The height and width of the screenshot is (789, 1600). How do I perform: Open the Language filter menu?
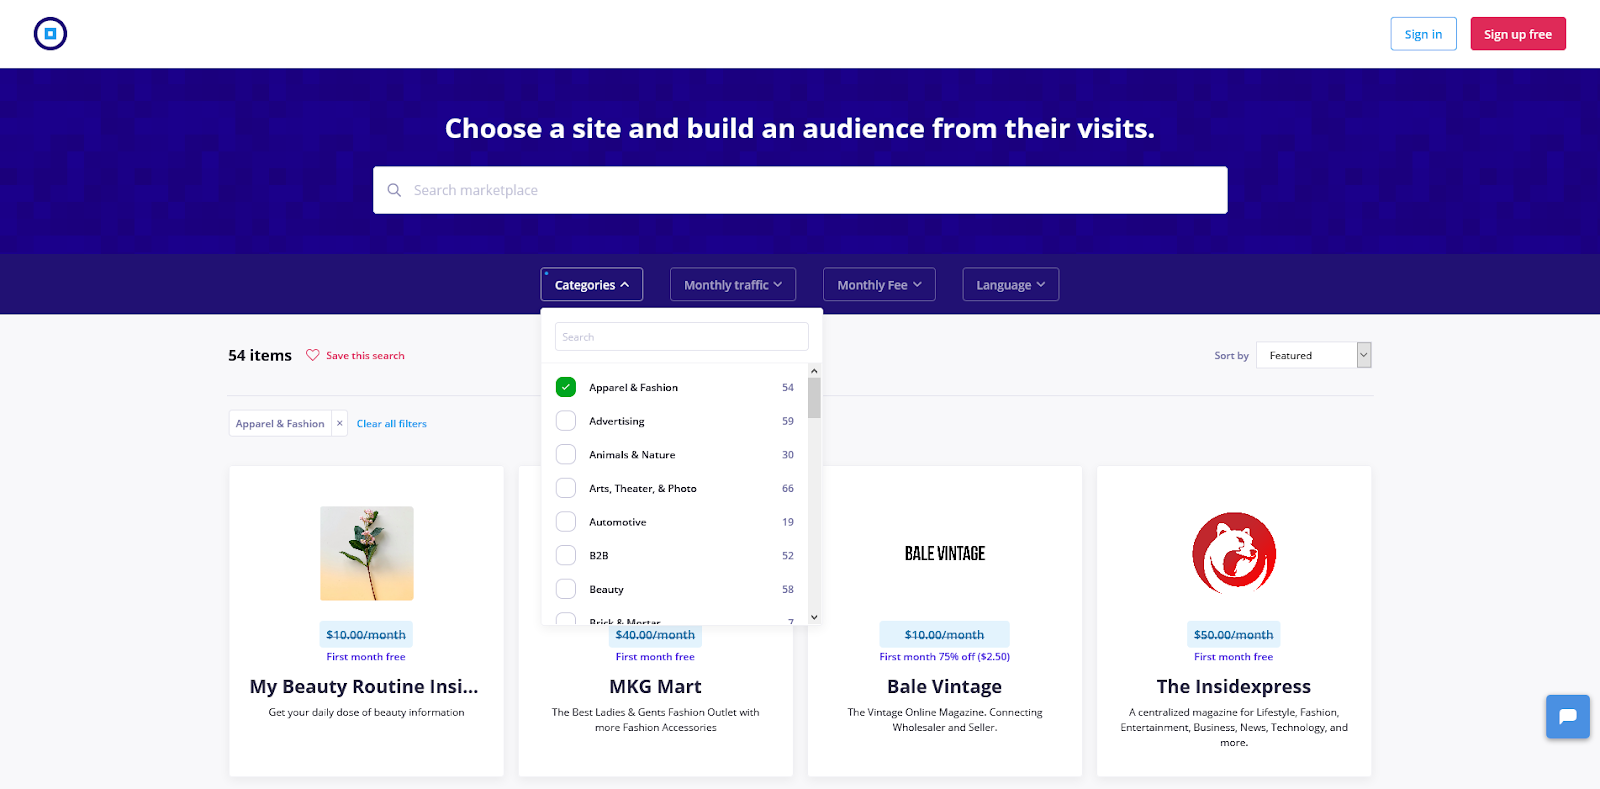pyautogui.click(x=1010, y=285)
